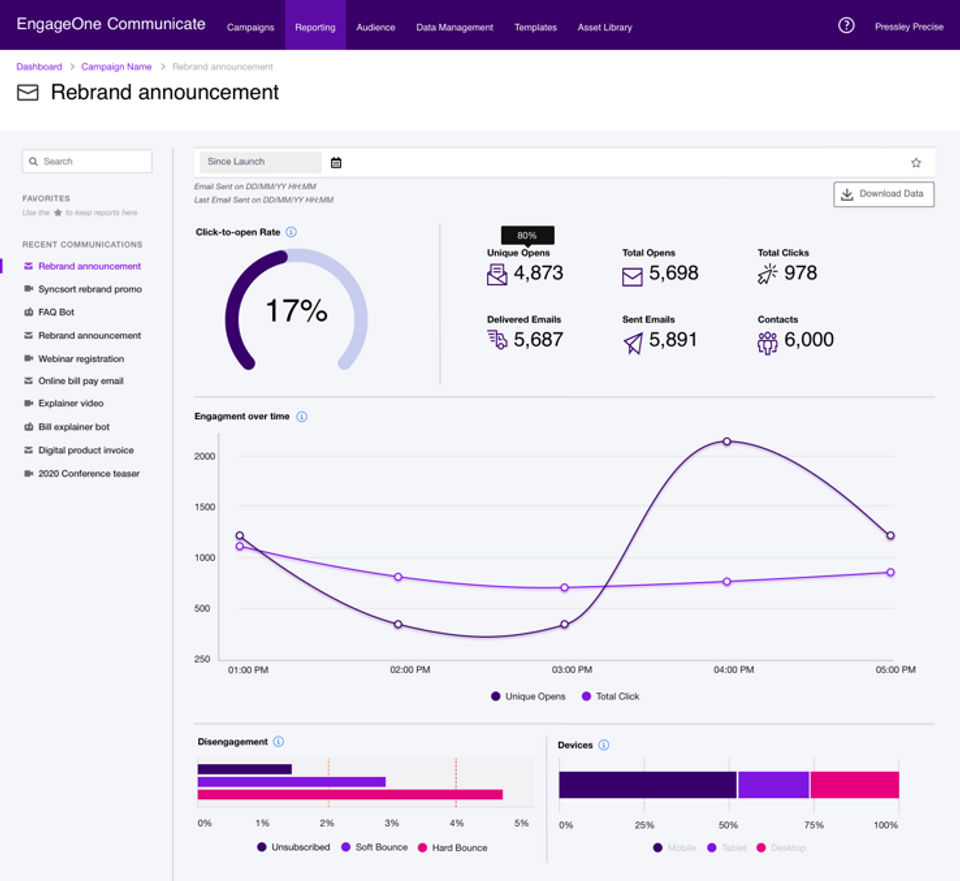The width and height of the screenshot is (960, 881).
Task: Toggle the Hard Bounce legend item
Action: pyautogui.click(x=451, y=847)
